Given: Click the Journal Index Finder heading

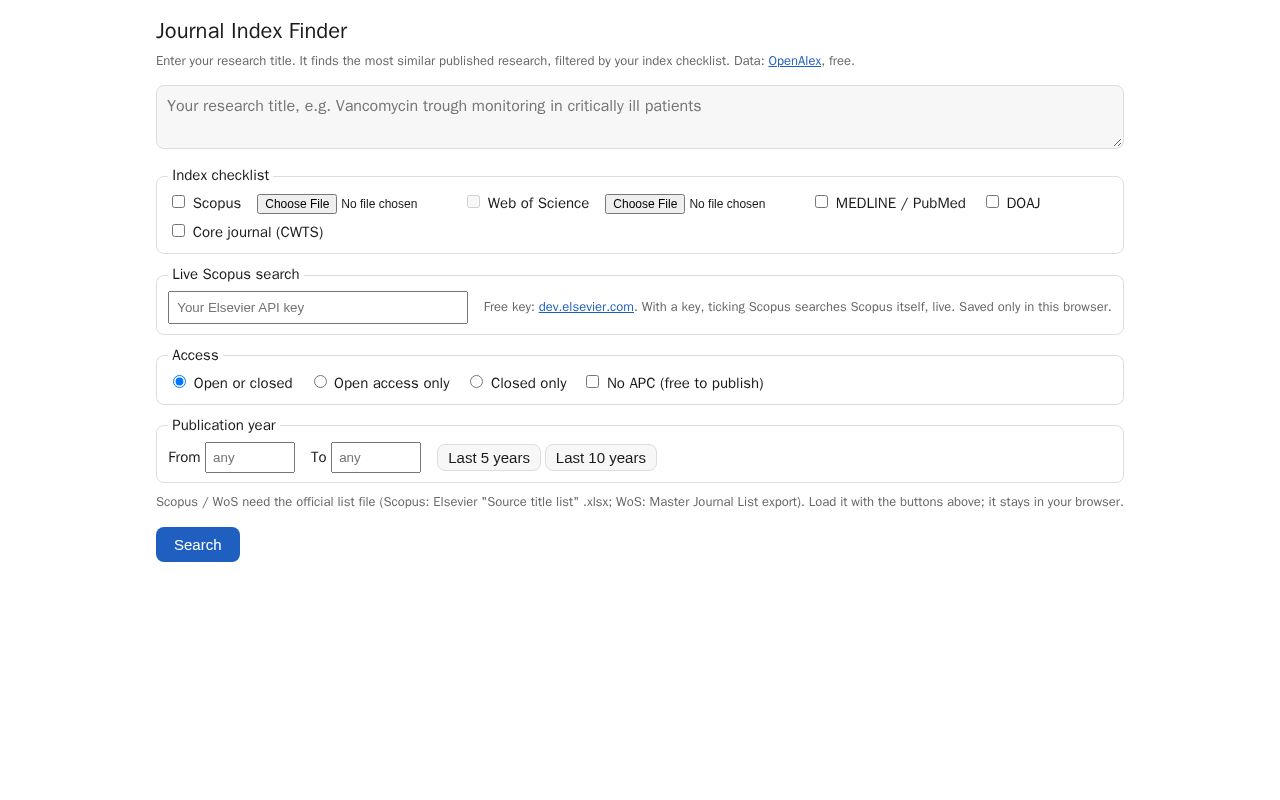Looking at the screenshot, I should pyautogui.click(x=252, y=31).
